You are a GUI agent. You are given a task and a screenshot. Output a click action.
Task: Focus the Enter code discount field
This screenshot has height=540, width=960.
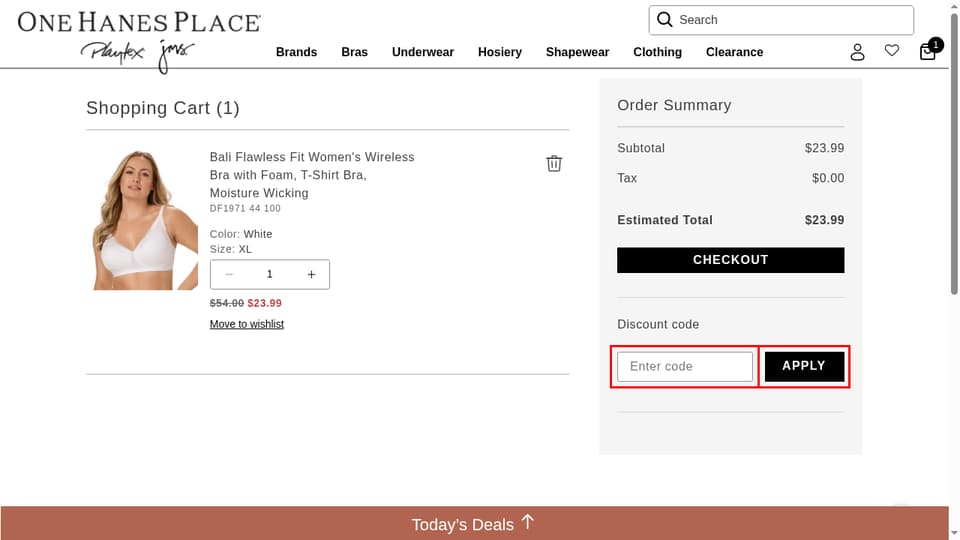tap(684, 366)
